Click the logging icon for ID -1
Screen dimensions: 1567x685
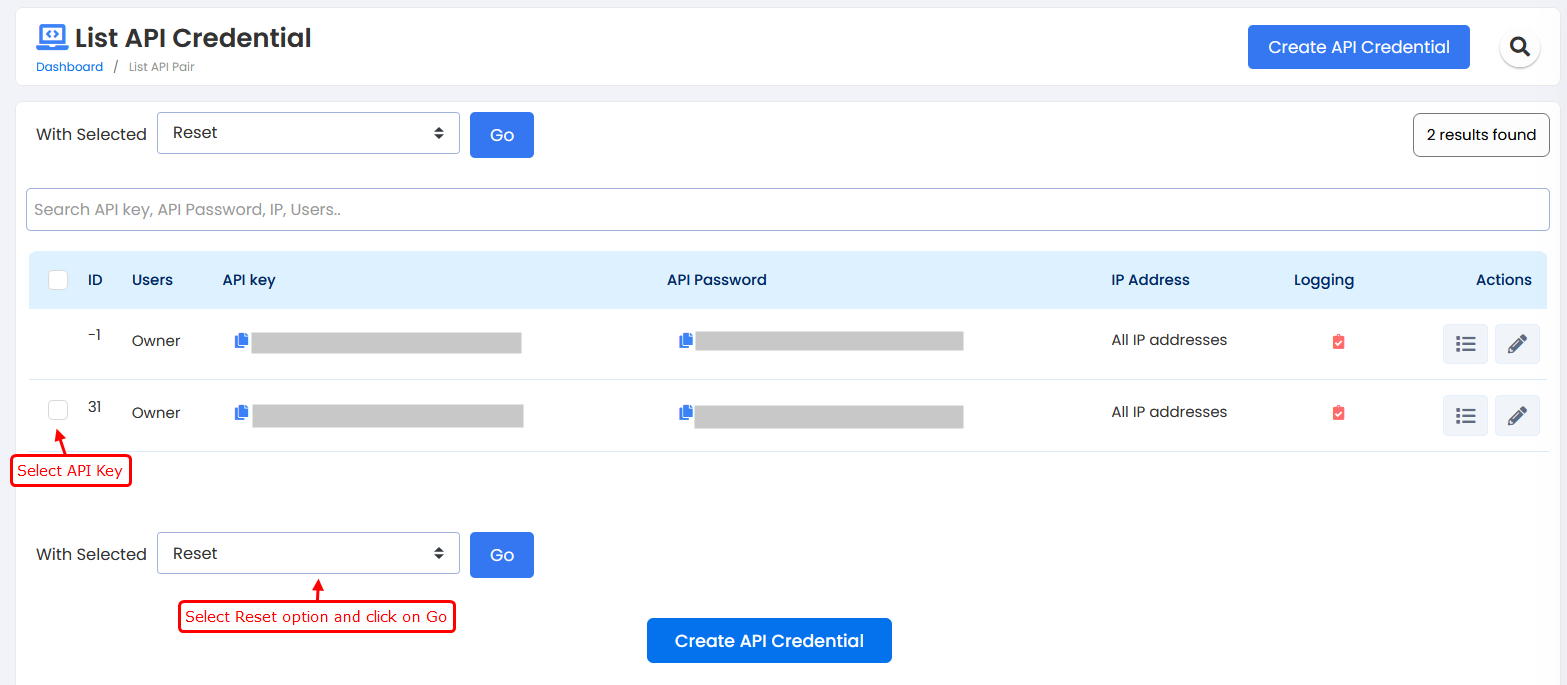[x=1338, y=342]
